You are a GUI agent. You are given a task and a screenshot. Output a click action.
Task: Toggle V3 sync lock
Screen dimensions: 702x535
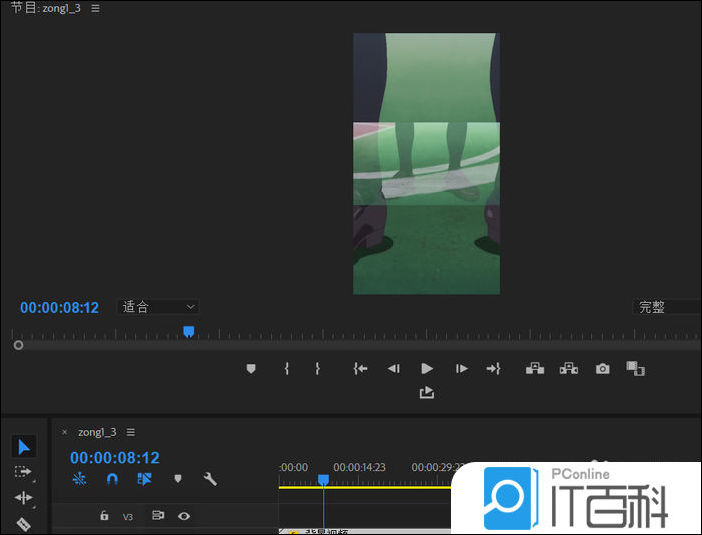(x=157, y=516)
